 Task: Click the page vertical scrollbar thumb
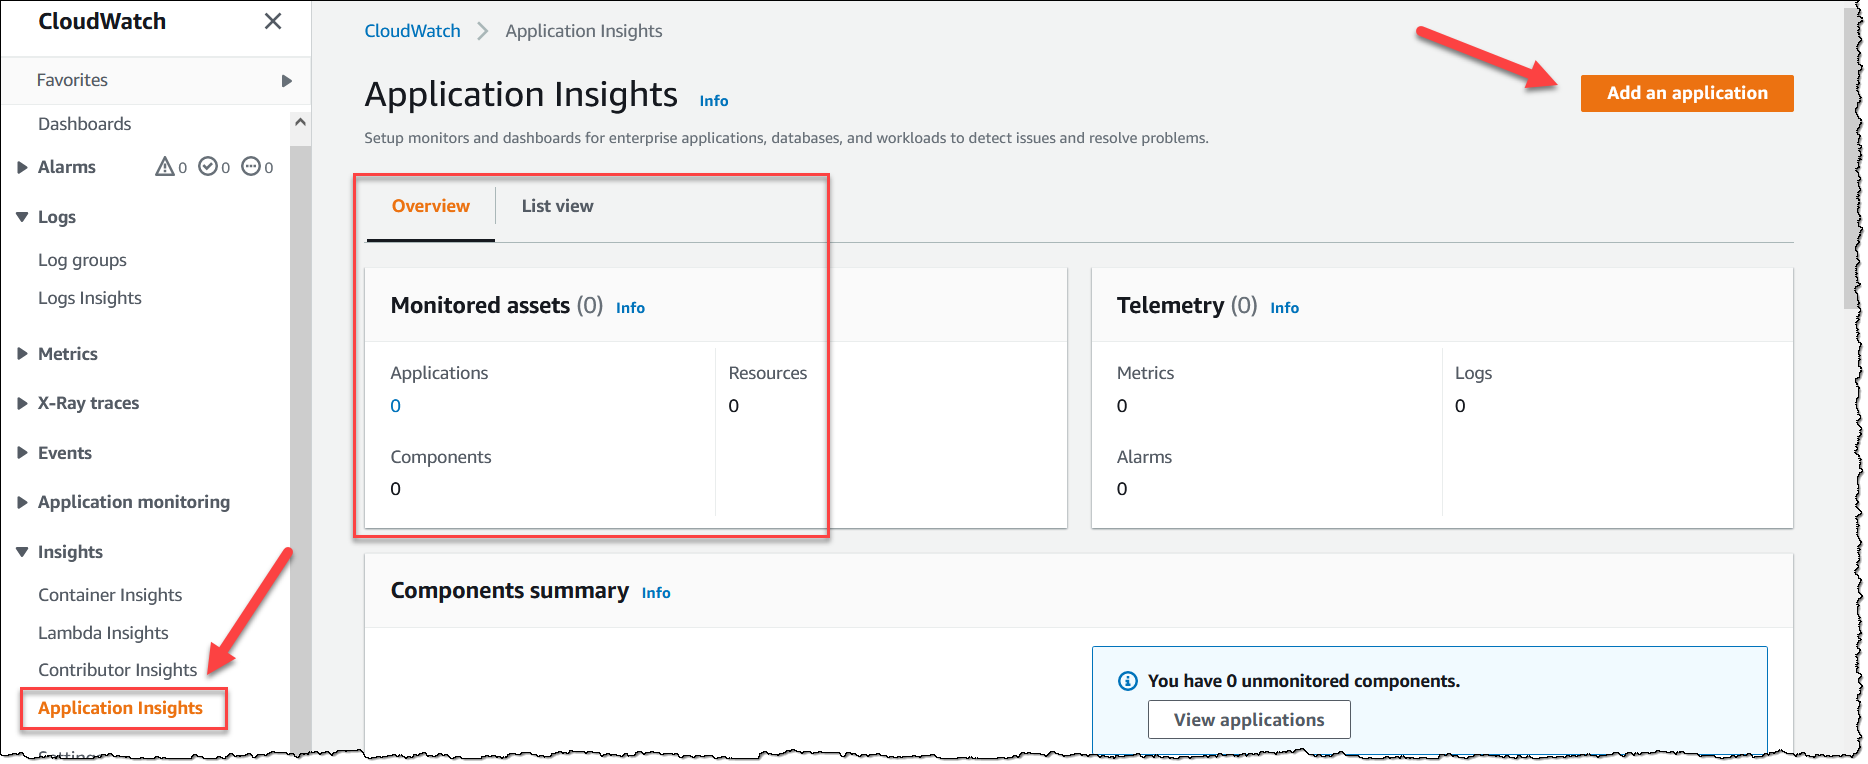coord(1849,160)
